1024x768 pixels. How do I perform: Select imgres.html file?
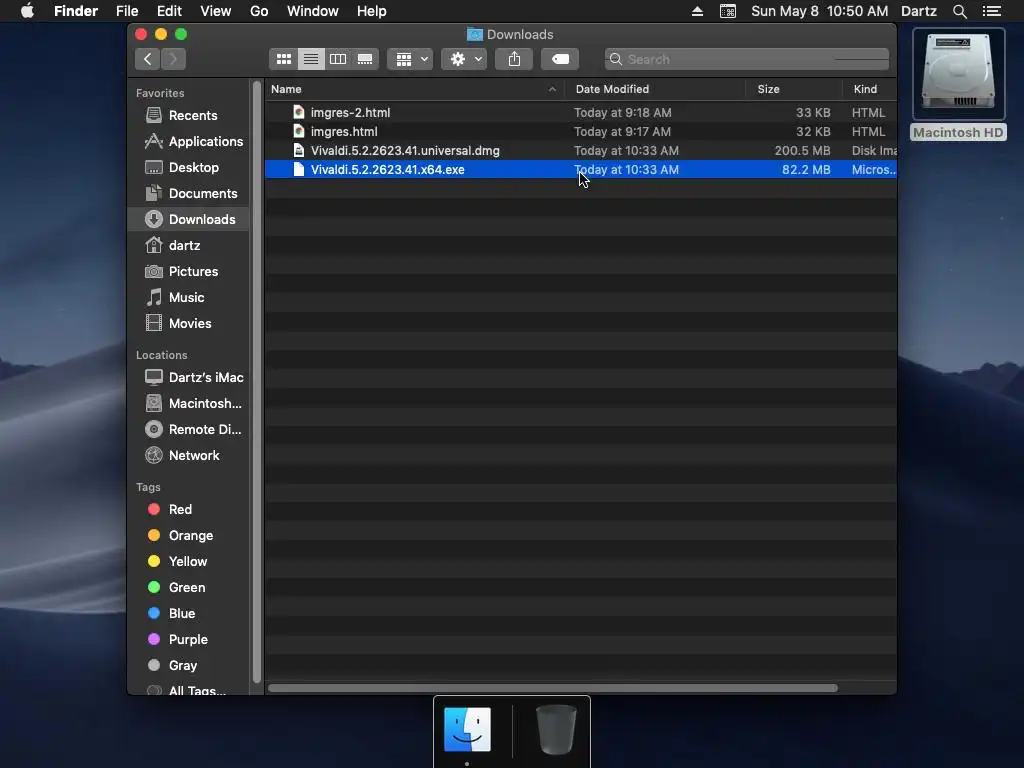581,132
